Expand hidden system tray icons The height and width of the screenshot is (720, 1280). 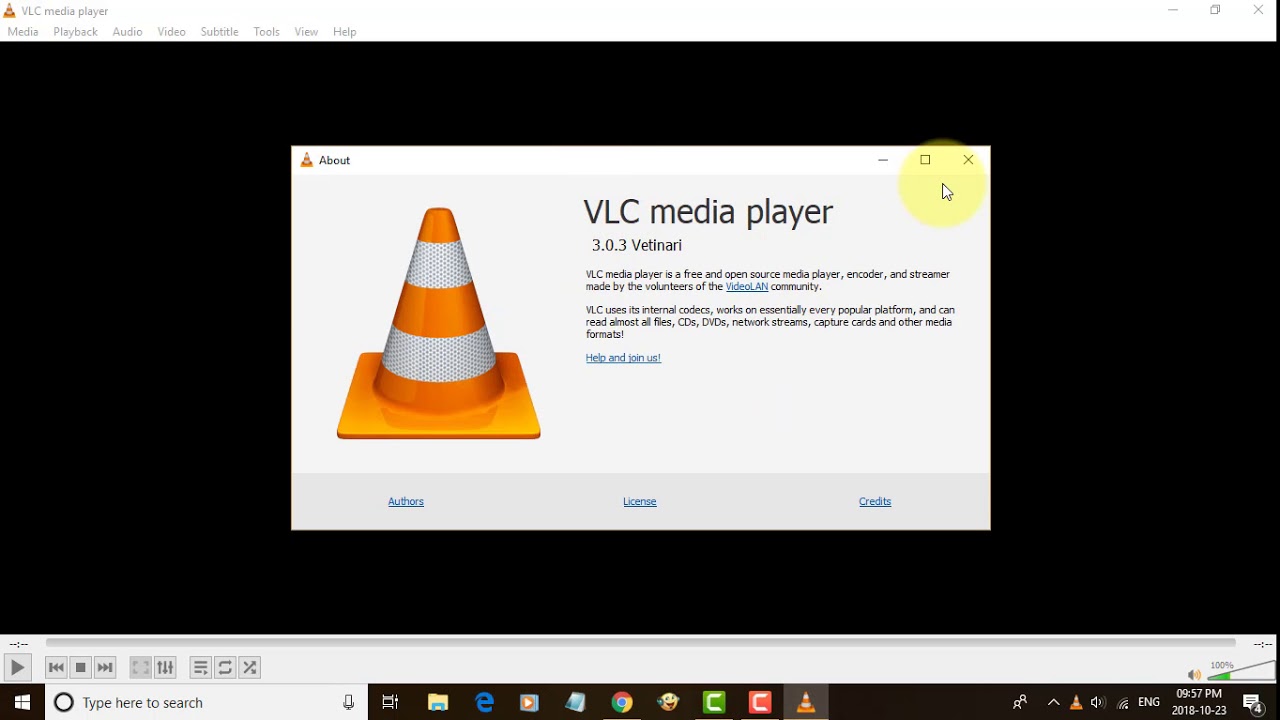(1053, 703)
